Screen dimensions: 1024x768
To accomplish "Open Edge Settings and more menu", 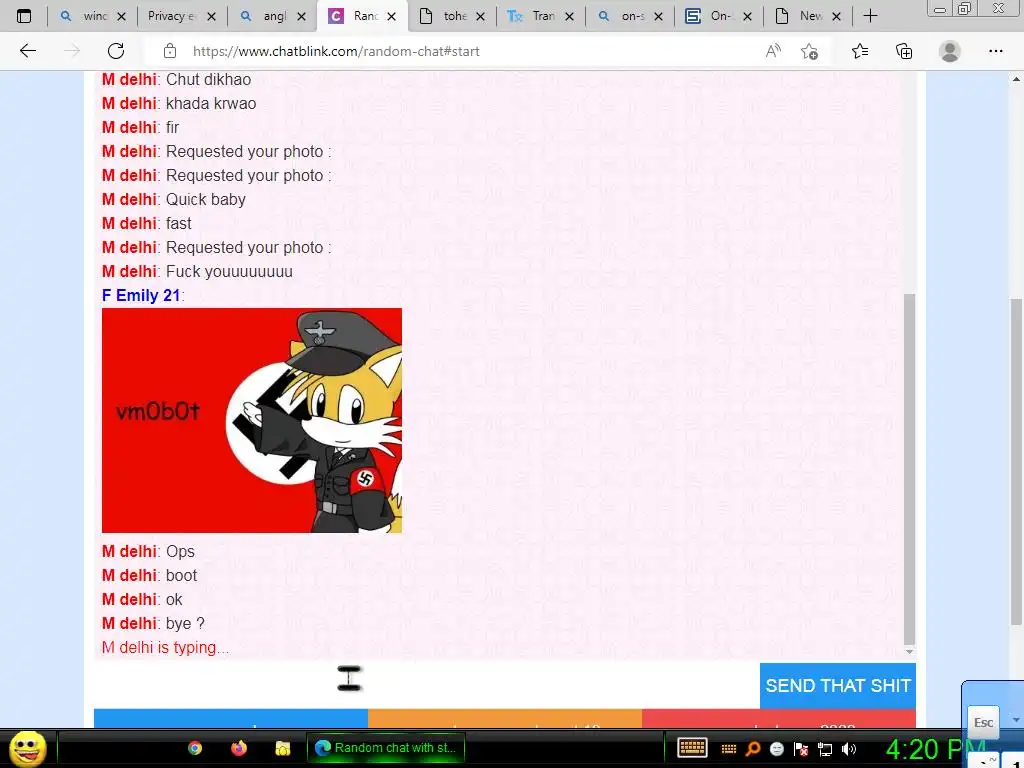I will pos(995,51).
